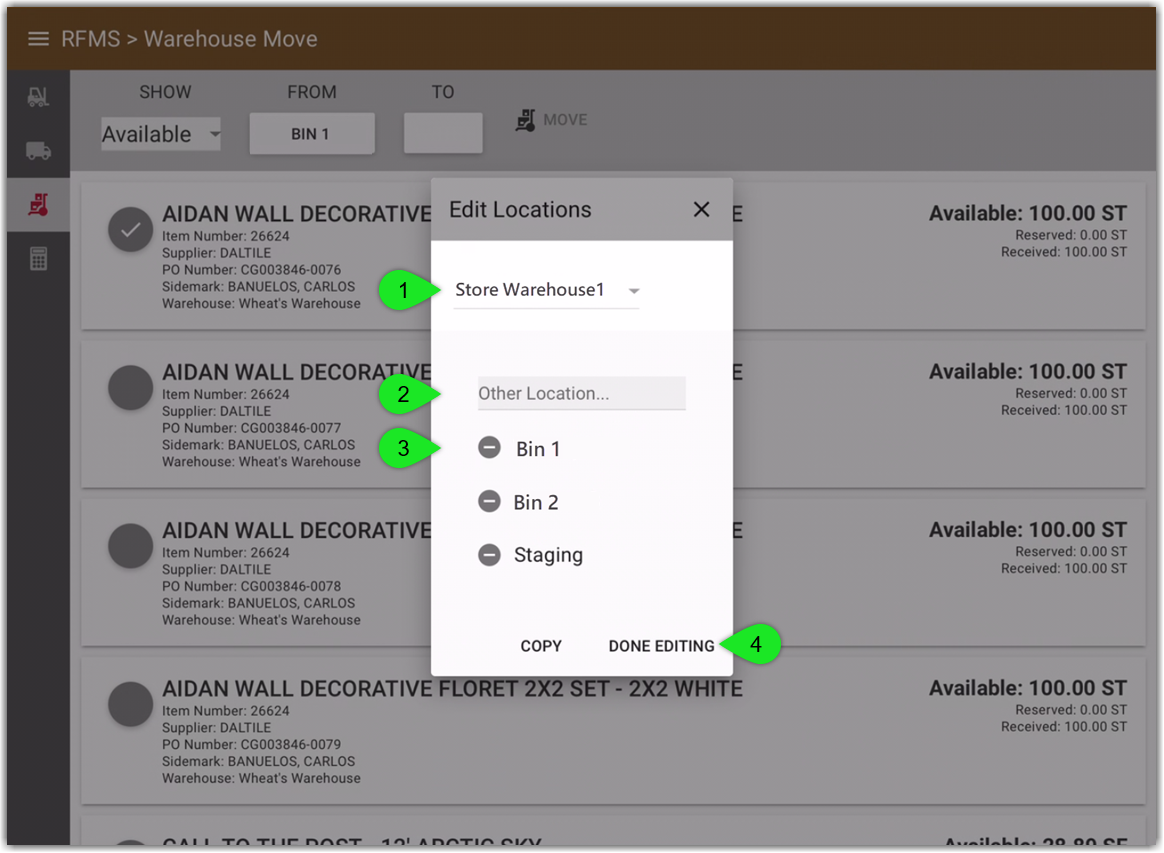Open the Show Available dropdown
Screen dimensions: 1164x853
pos(161,134)
